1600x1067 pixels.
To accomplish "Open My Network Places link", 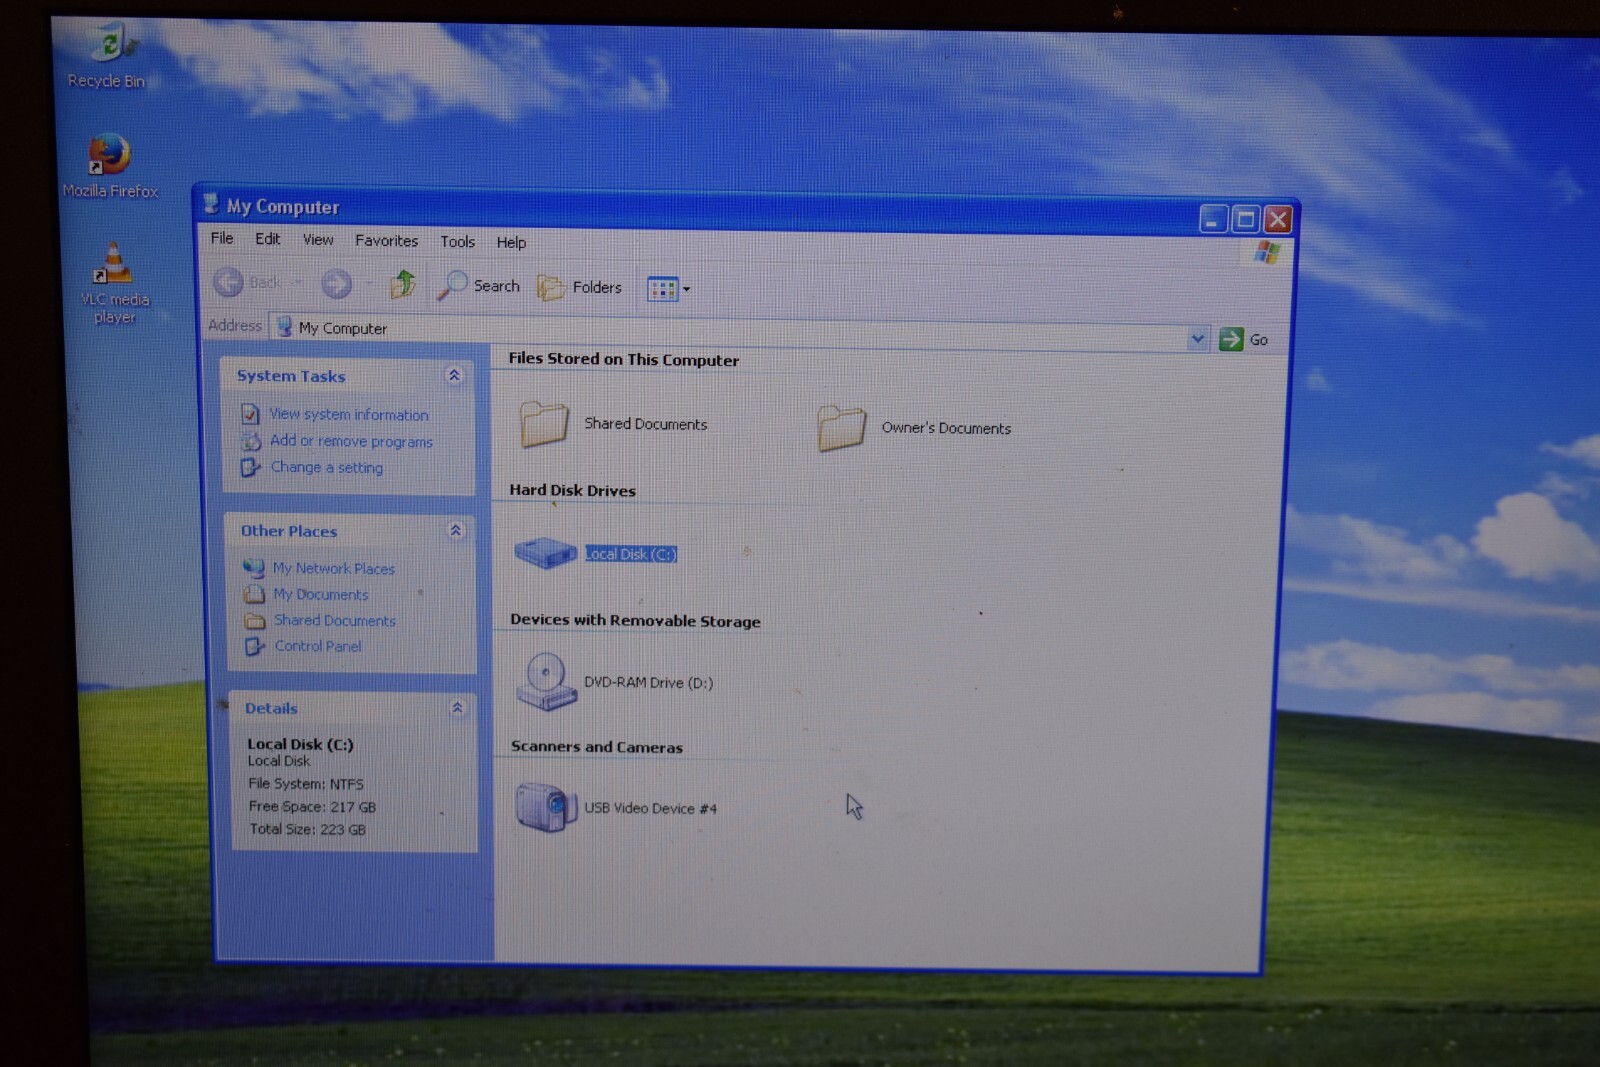I will (333, 568).
